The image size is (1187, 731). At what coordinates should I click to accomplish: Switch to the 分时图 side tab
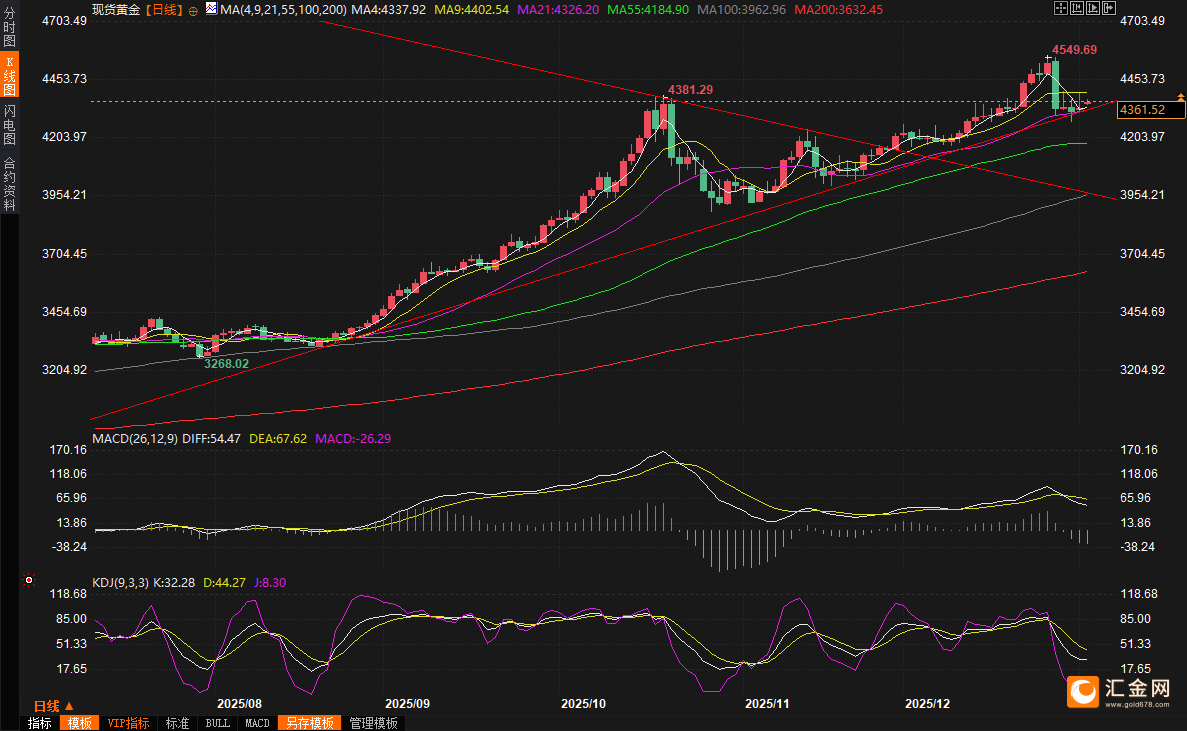point(9,31)
